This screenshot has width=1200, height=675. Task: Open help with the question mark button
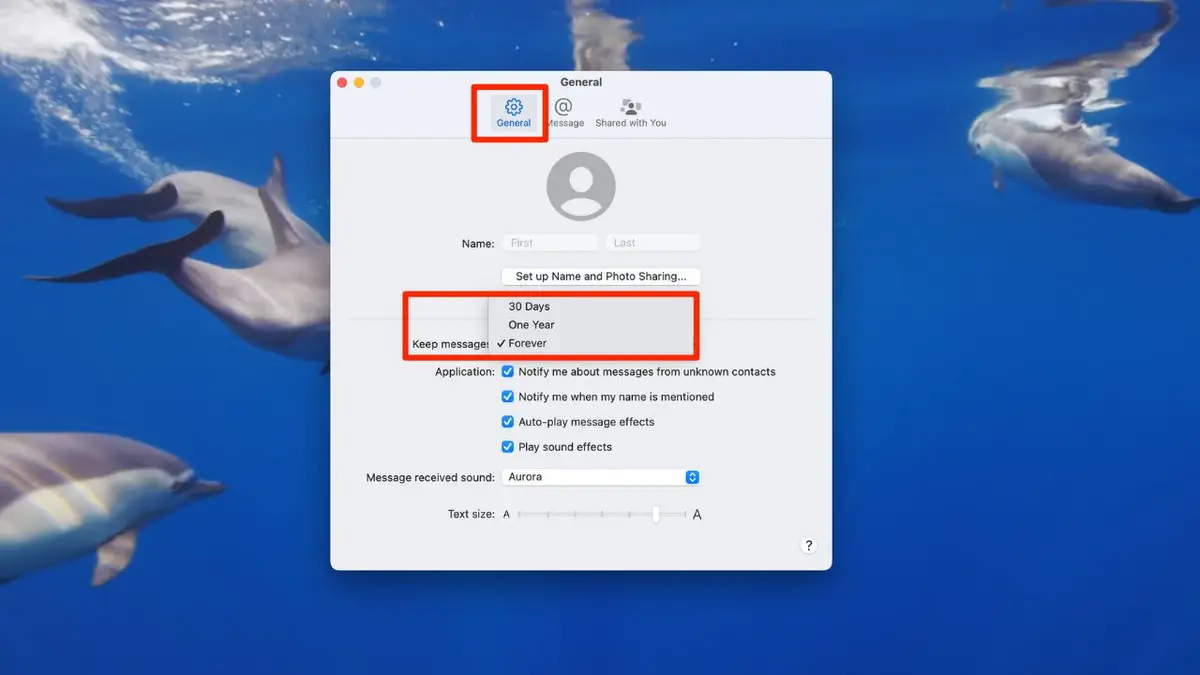[808, 545]
